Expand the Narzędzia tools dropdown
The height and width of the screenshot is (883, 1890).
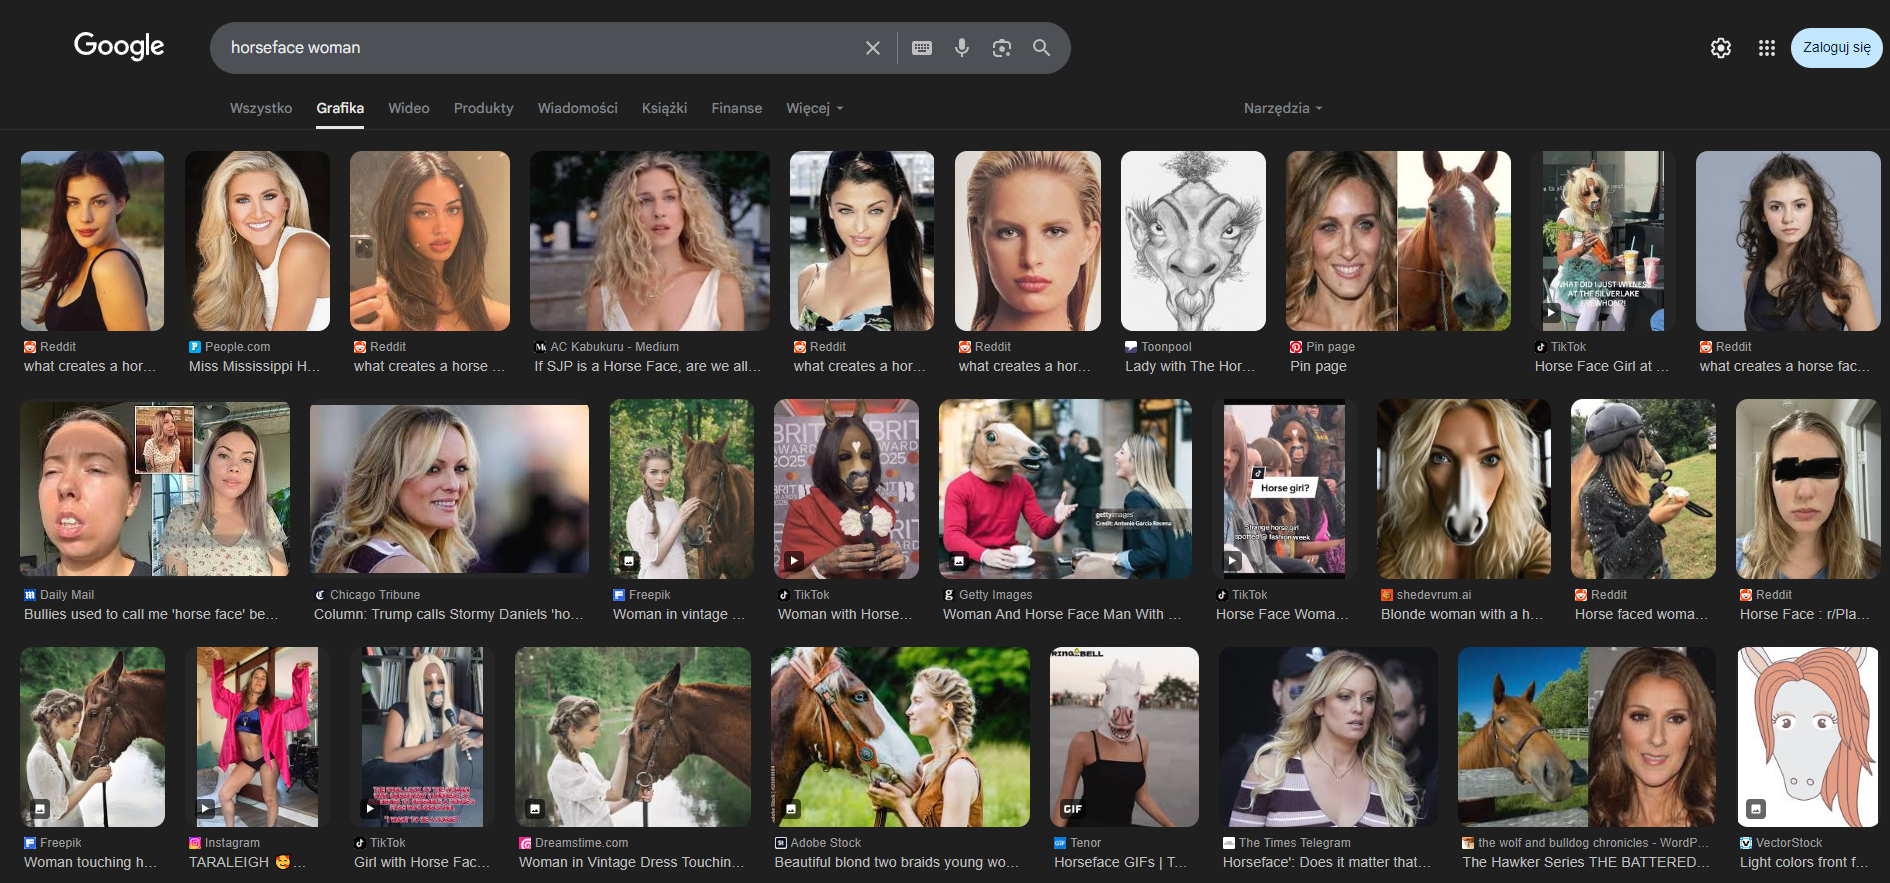click(x=1283, y=108)
